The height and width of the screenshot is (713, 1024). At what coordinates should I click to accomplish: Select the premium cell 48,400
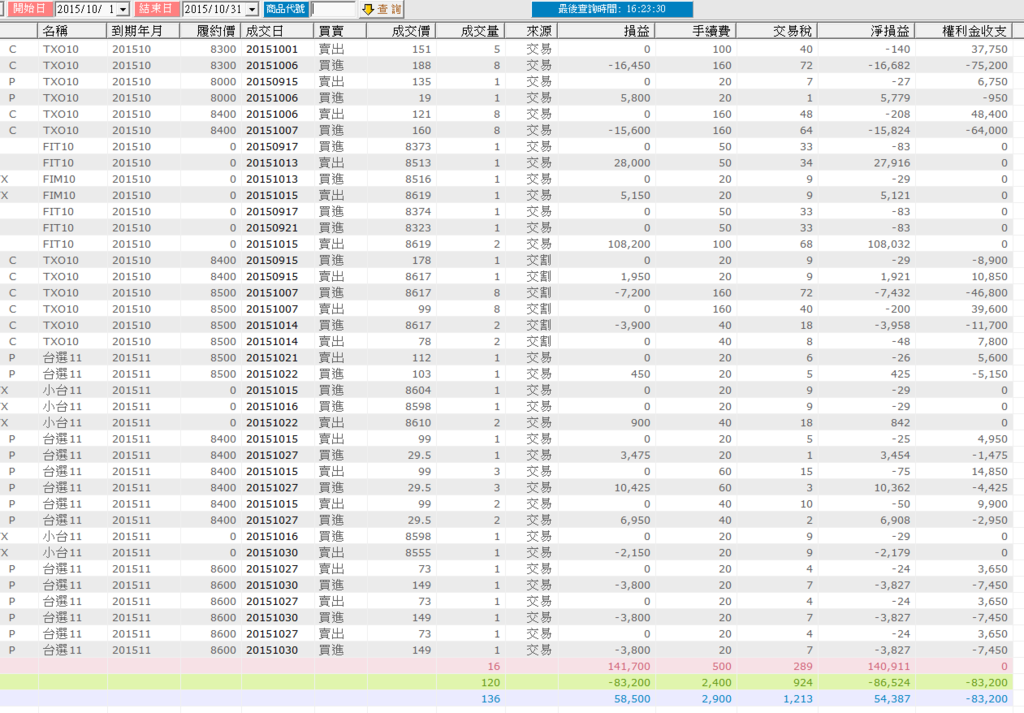coord(989,114)
